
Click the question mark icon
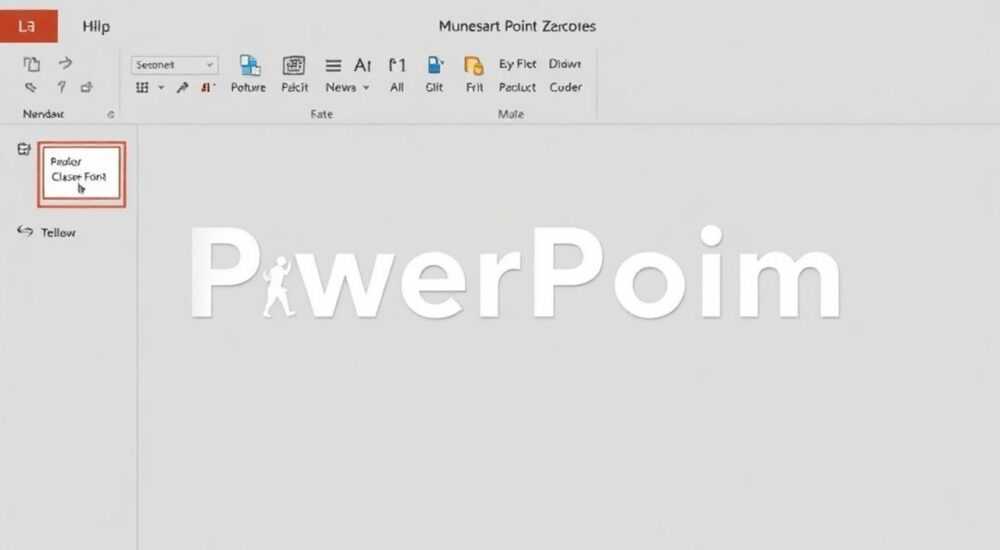pyautogui.click(x=61, y=87)
